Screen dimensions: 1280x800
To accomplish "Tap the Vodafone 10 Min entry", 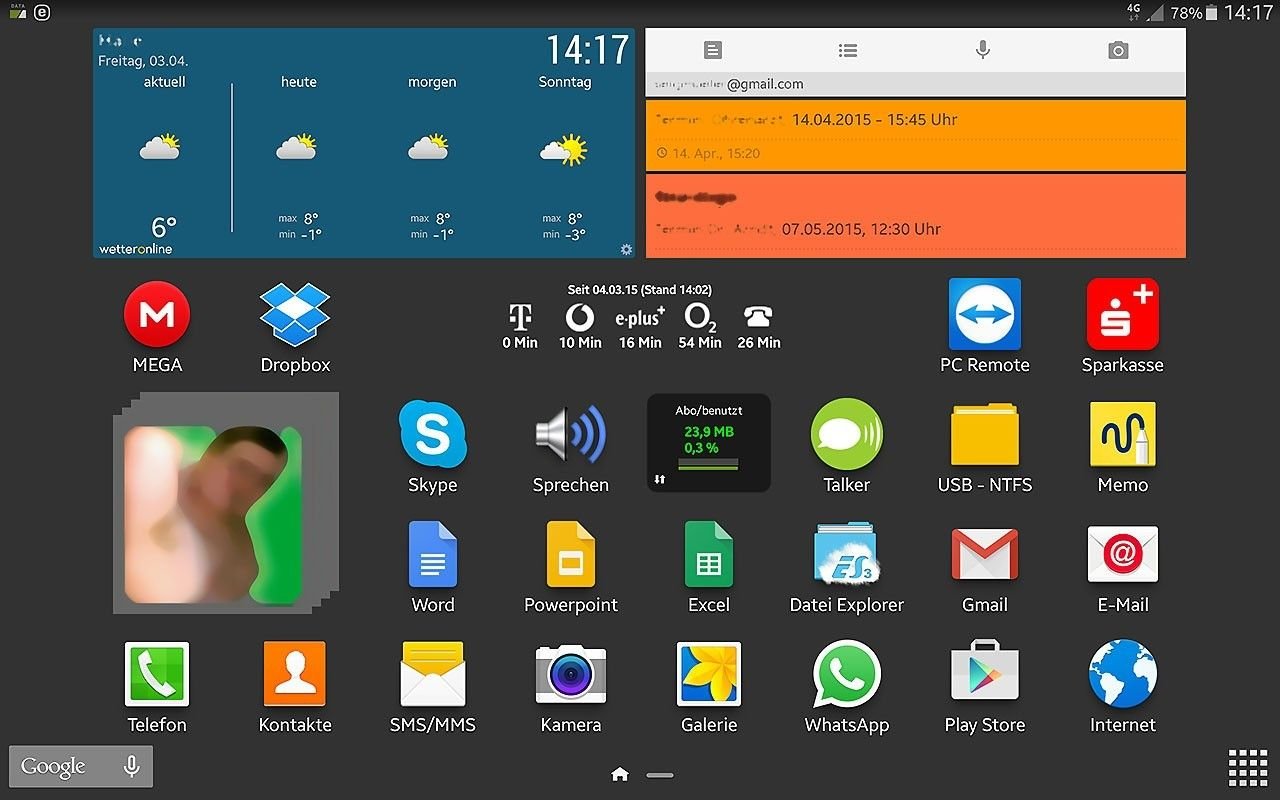I will click(x=580, y=327).
